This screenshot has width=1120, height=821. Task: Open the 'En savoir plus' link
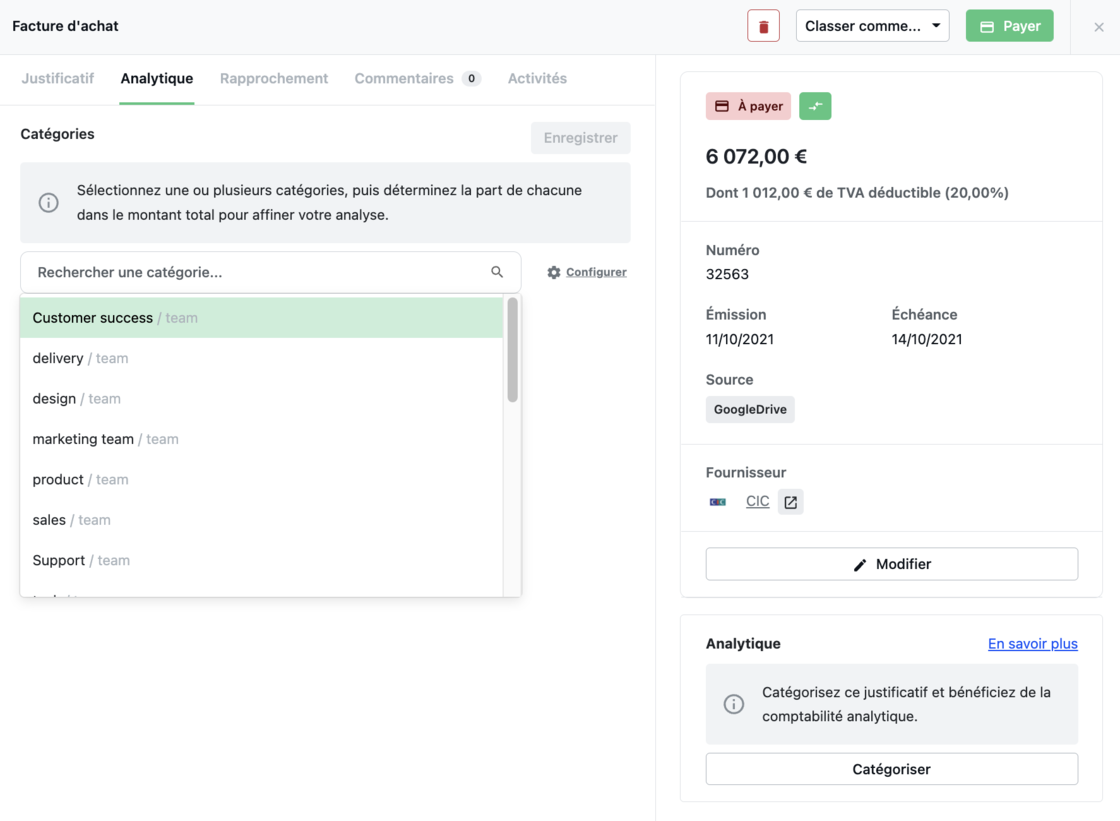tap(1032, 644)
